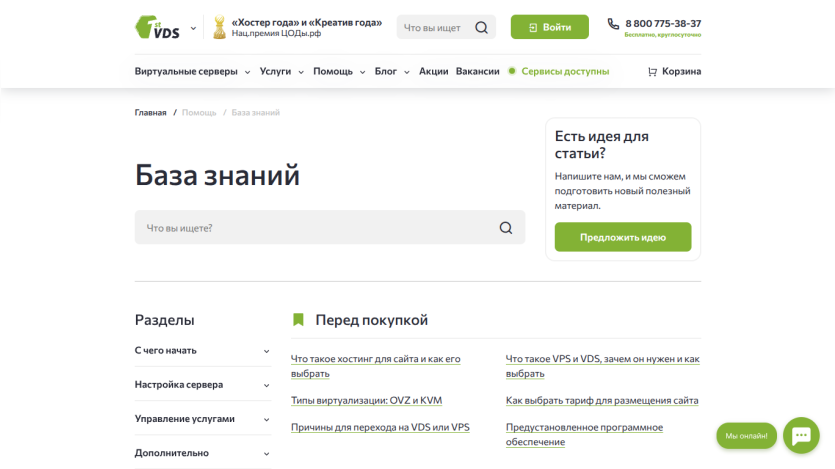The width and height of the screenshot is (835, 469).
Task: Click the green «Войти» login button
Action: (x=550, y=27)
